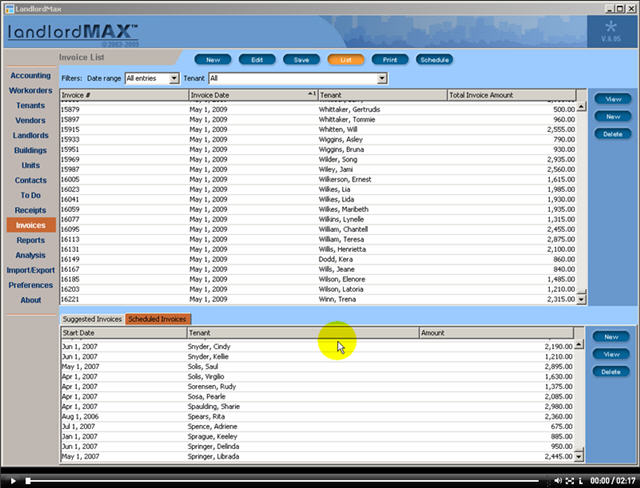
Task: Open Accounting in the sidebar
Action: pyautogui.click(x=31, y=75)
